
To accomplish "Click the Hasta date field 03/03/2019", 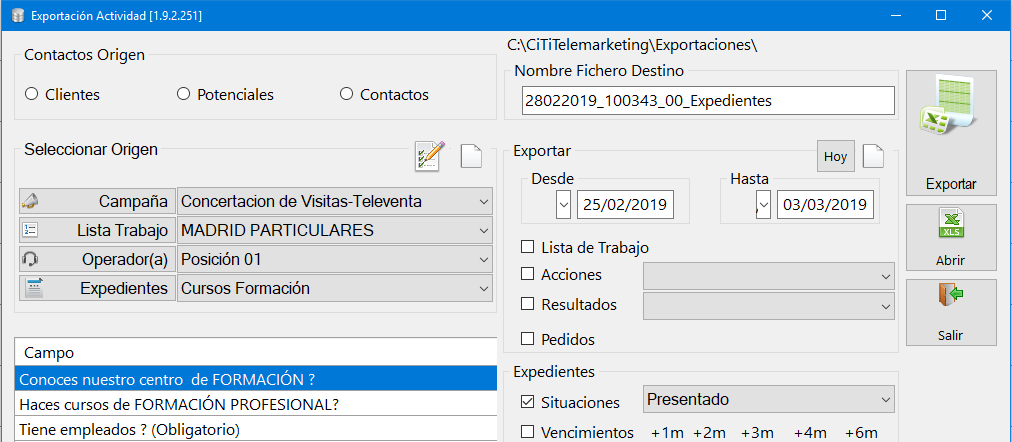I will [x=825, y=205].
